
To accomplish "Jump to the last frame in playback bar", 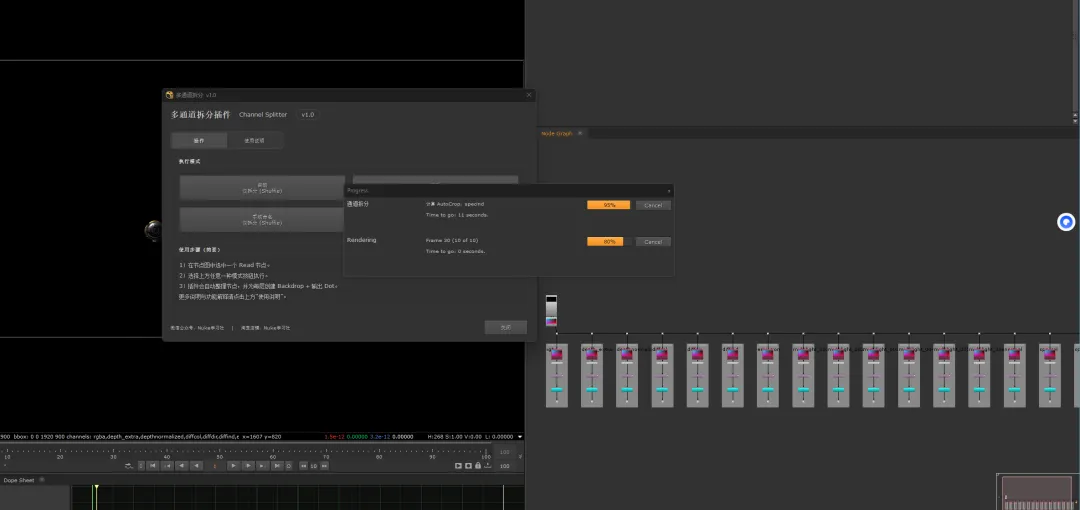I will click(277, 466).
